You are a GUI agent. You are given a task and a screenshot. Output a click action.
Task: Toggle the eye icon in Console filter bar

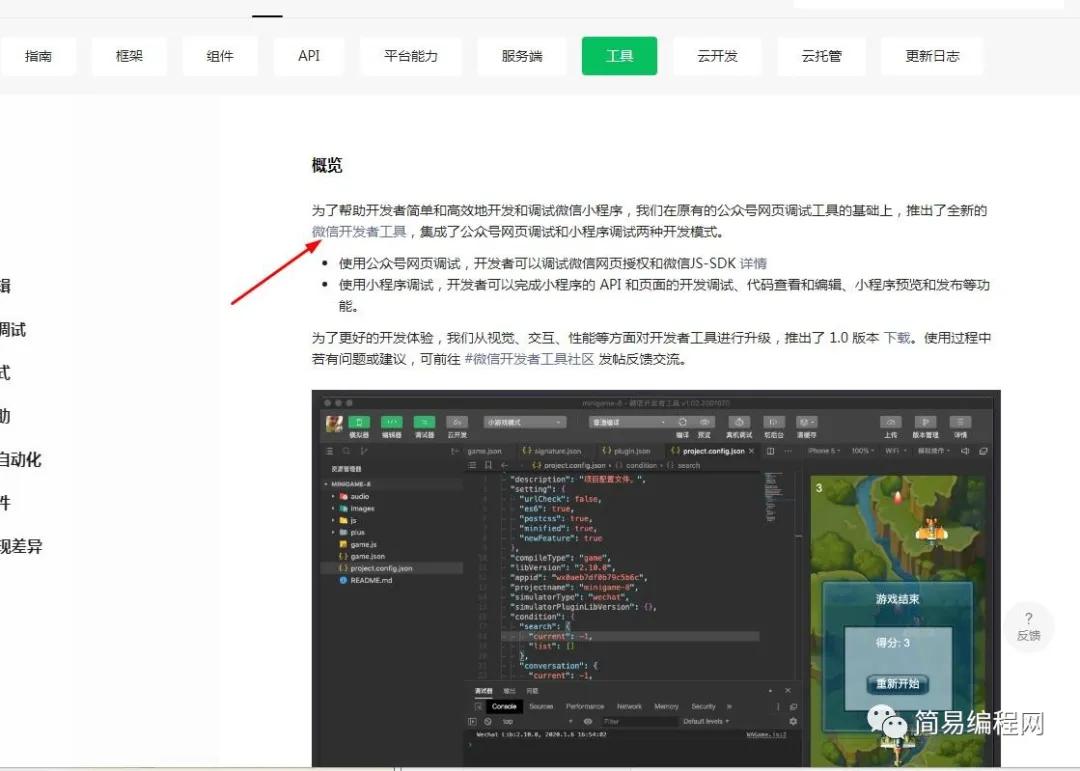click(586, 720)
